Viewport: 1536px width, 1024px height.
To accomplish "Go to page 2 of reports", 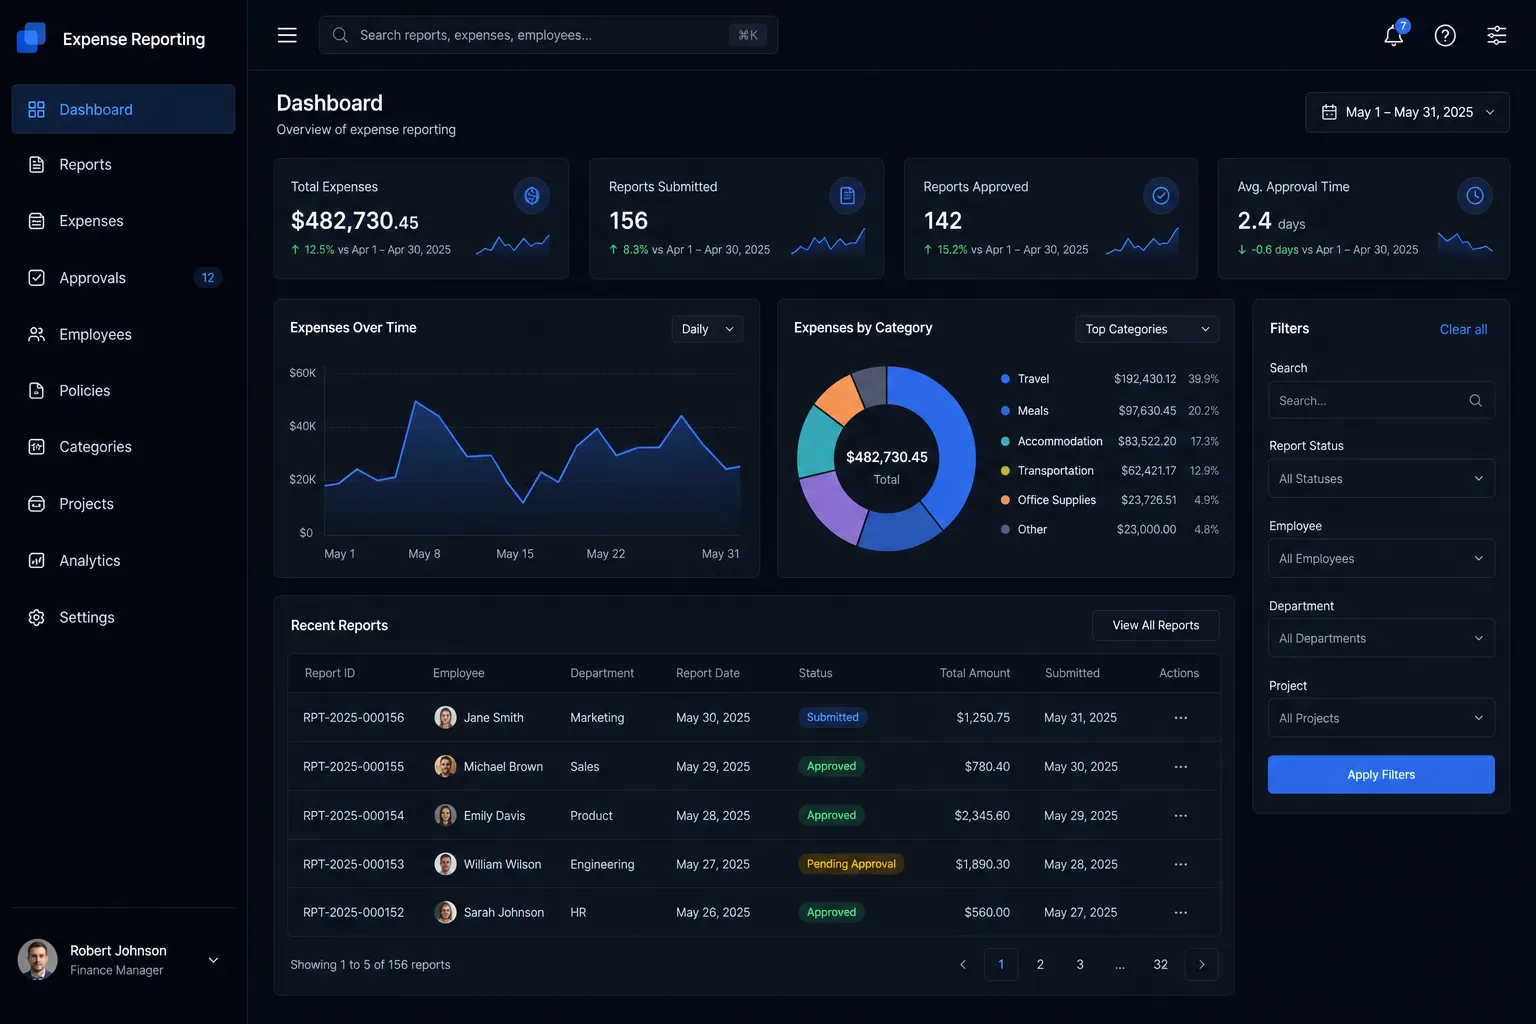I will pos(1040,964).
